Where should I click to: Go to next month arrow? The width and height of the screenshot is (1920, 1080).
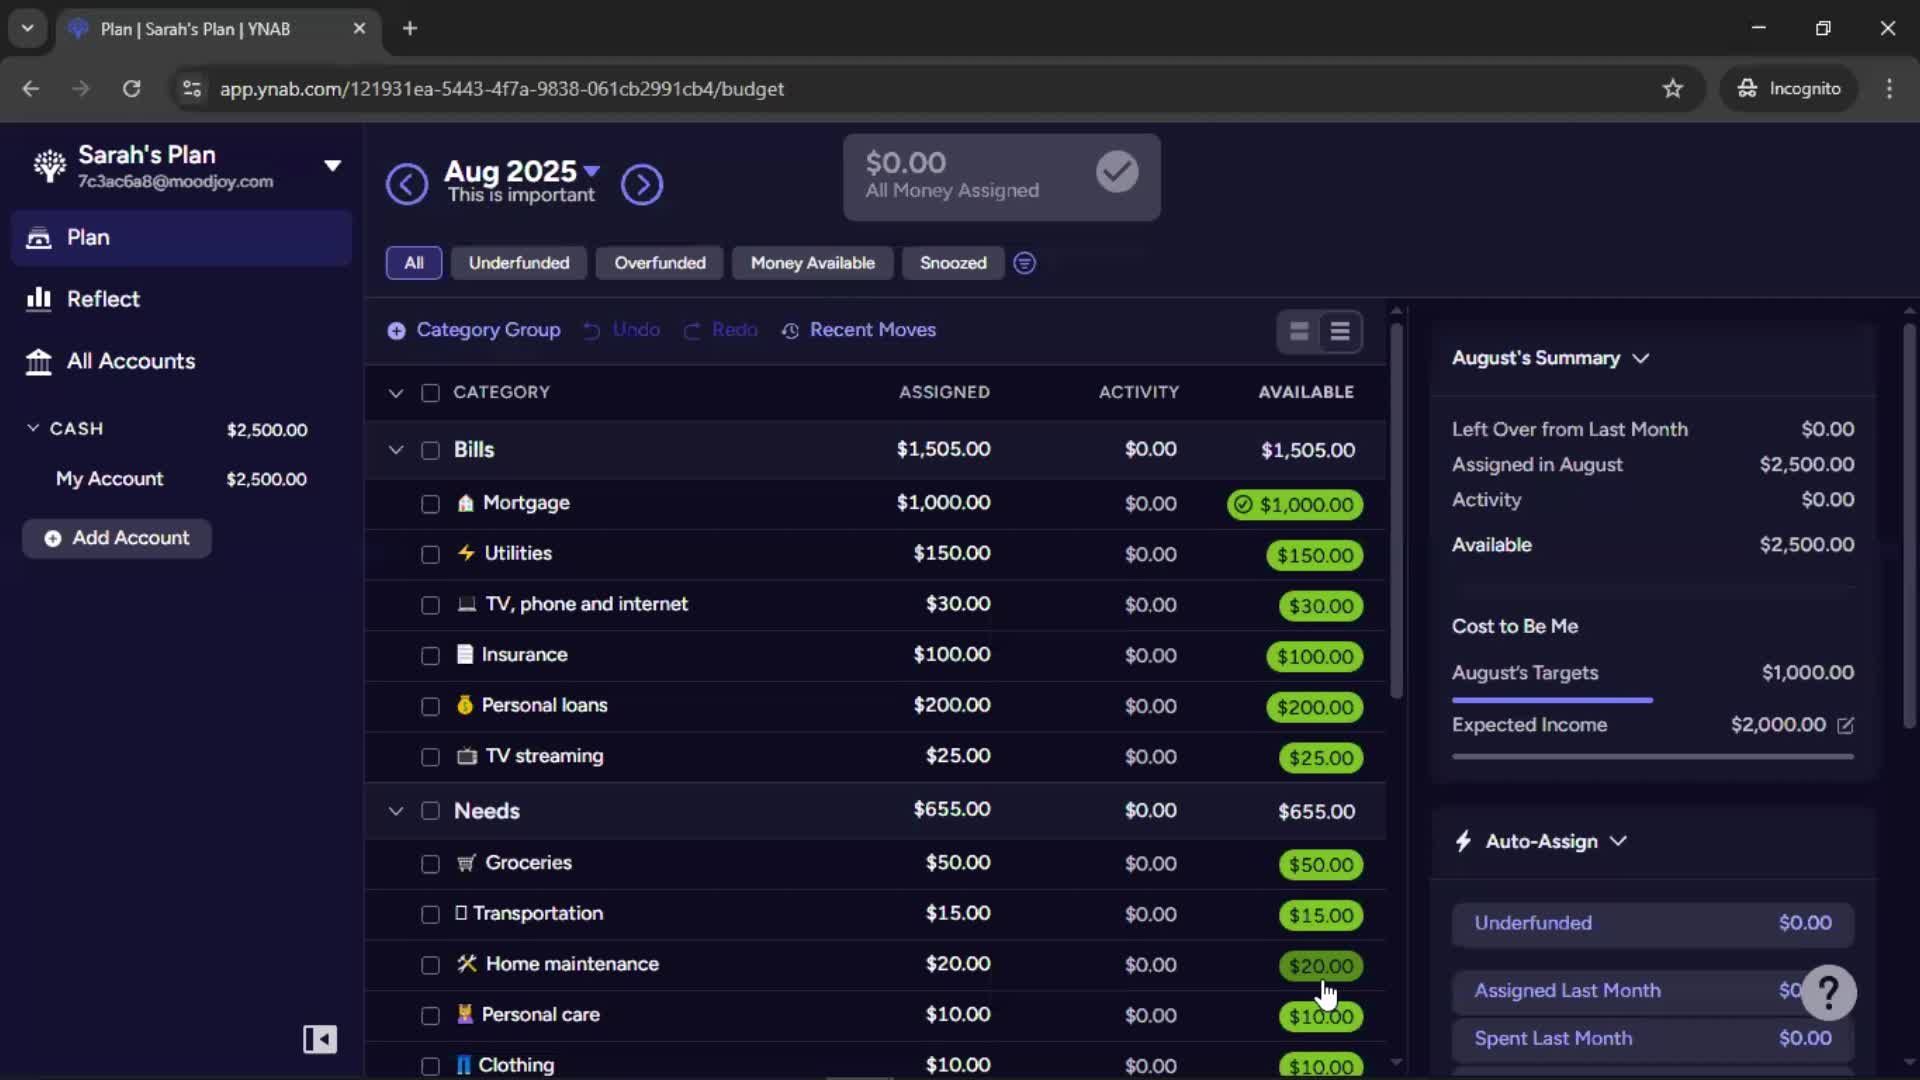(x=642, y=184)
